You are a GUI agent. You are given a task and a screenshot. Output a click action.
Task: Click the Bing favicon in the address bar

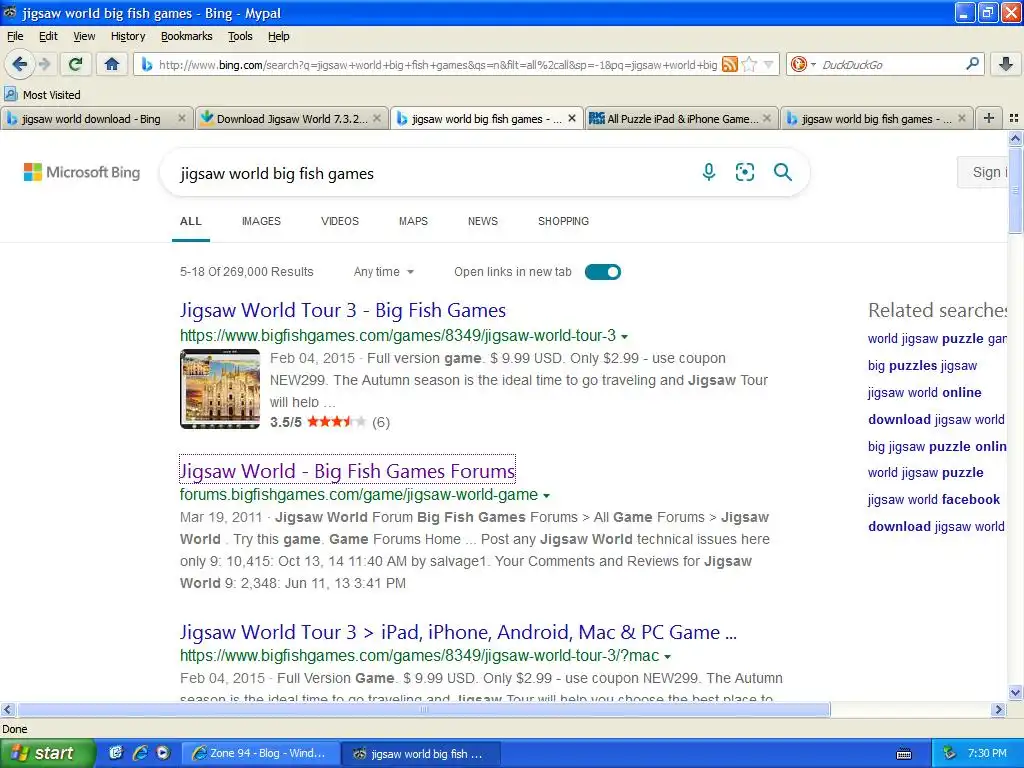coord(148,65)
